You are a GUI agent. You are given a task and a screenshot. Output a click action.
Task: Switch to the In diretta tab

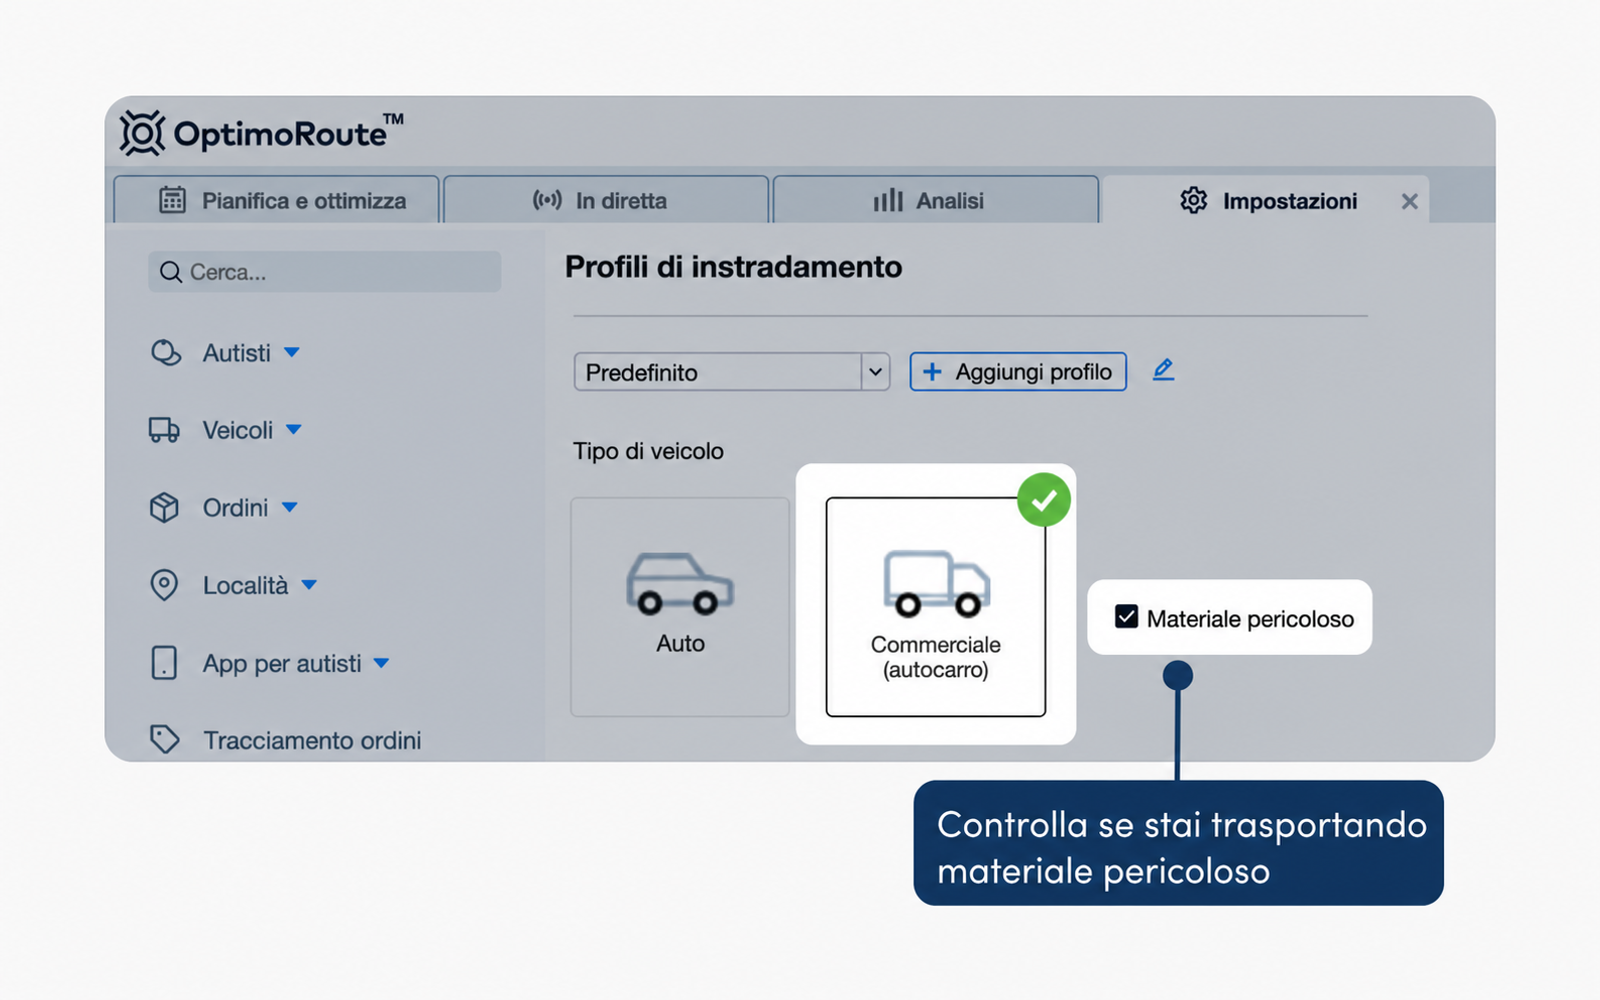click(606, 200)
